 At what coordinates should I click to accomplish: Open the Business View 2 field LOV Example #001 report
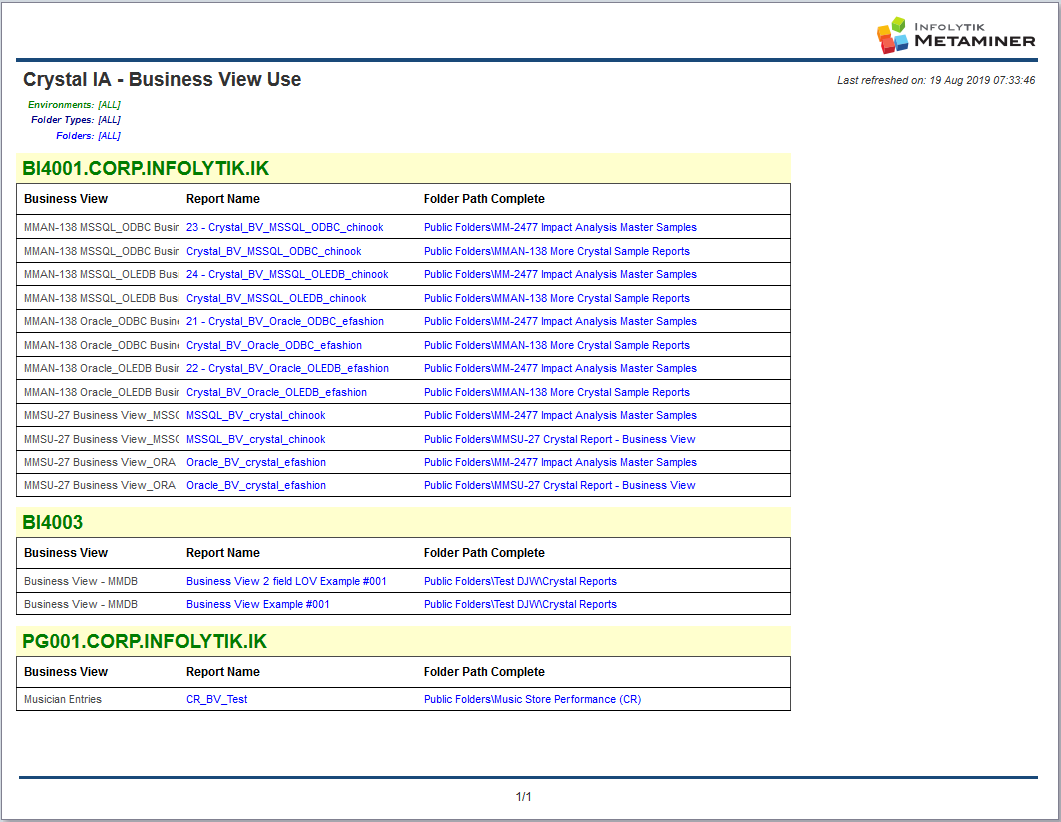pyautogui.click(x=286, y=581)
